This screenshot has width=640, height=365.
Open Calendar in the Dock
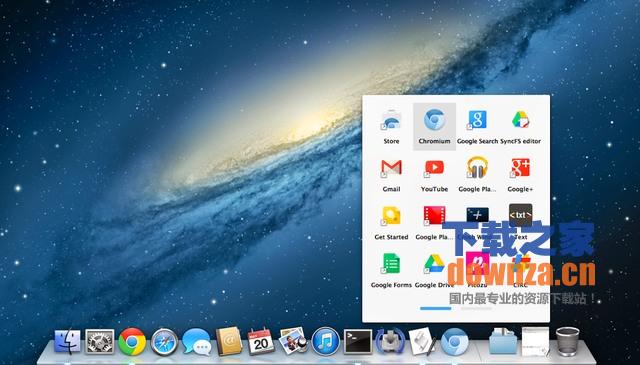click(x=261, y=341)
